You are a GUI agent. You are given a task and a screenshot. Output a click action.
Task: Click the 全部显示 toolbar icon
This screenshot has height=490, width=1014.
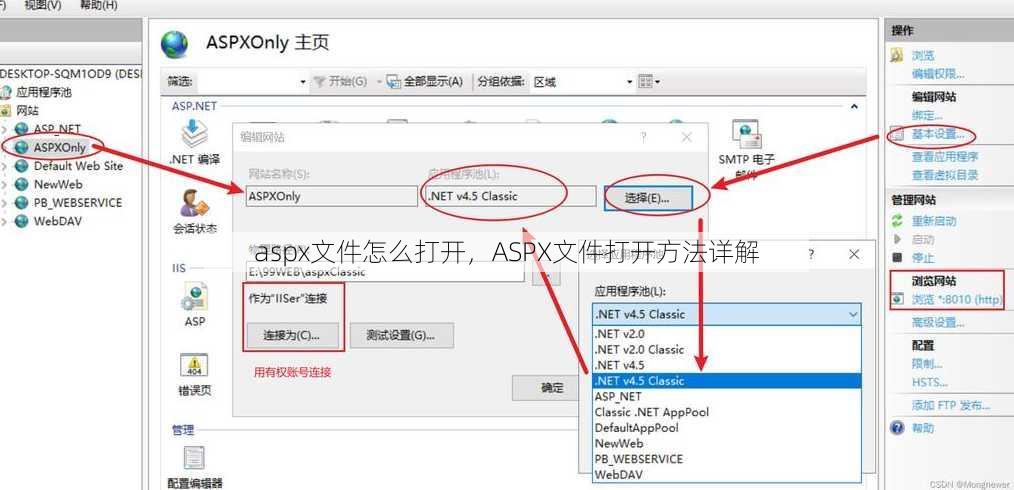pos(394,81)
